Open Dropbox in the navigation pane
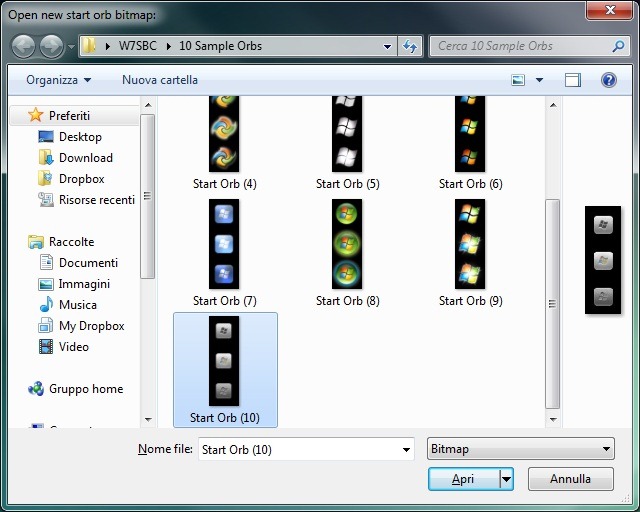 coord(82,178)
